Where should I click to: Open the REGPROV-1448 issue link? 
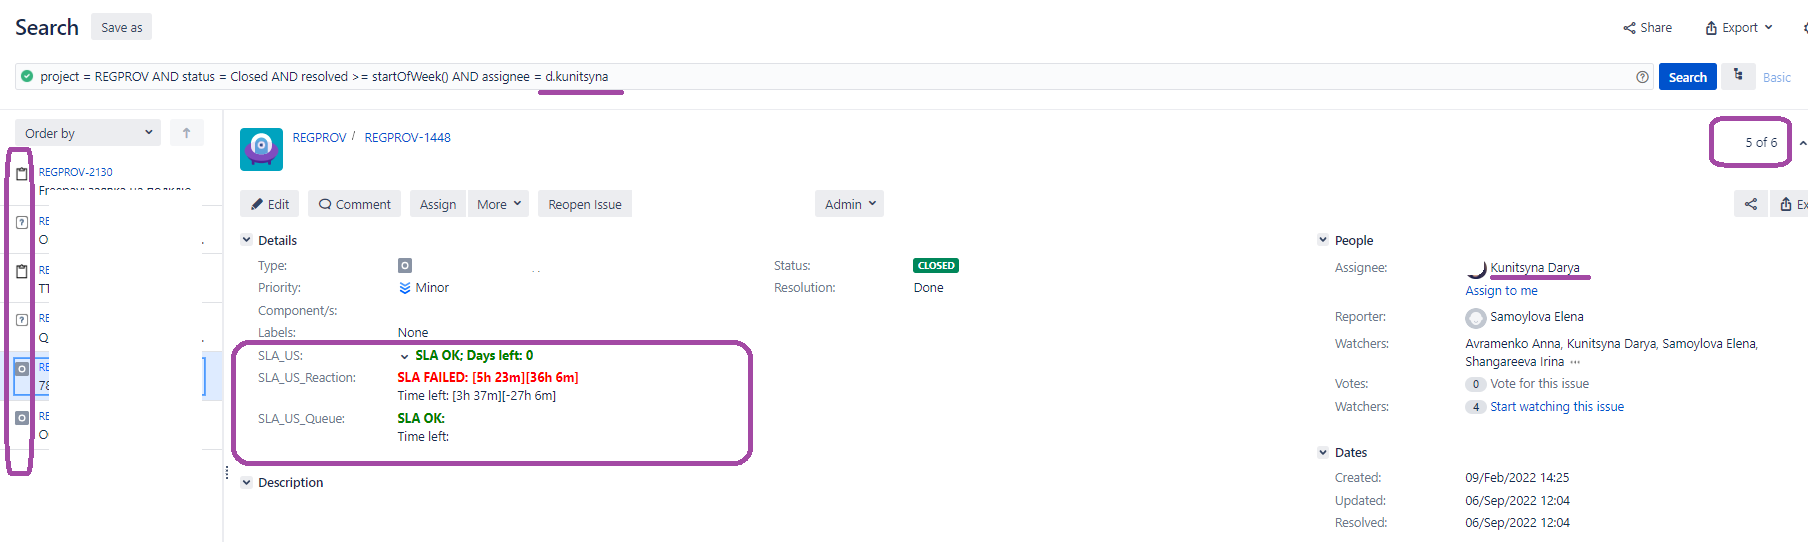click(408, 138)
